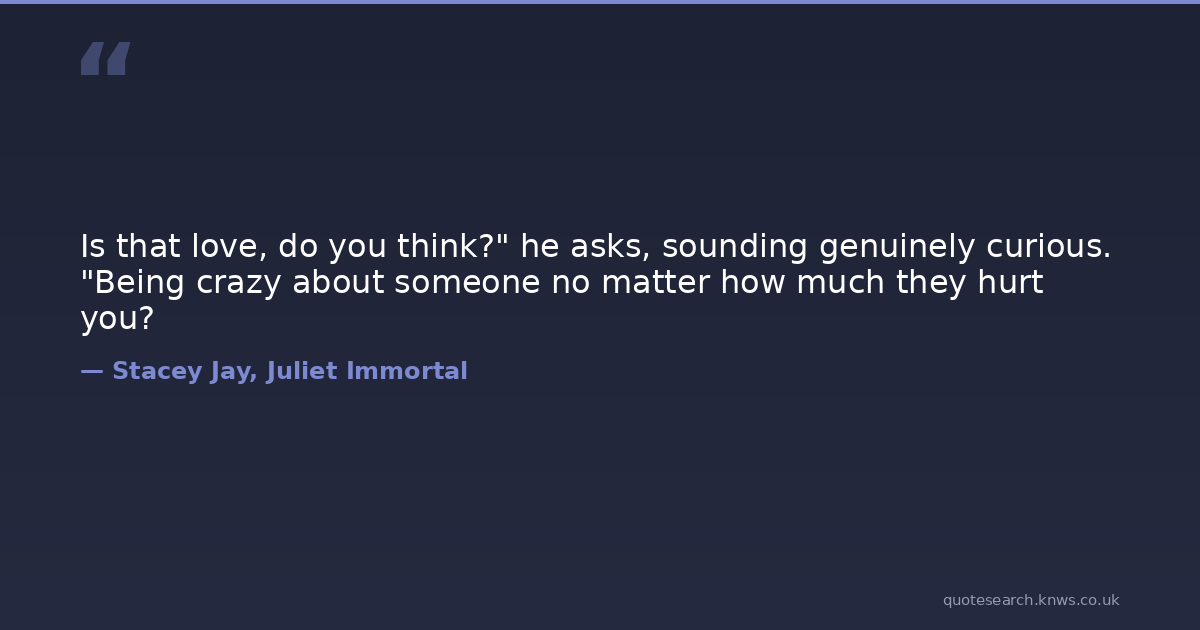
Task: Click the final word "you?" on the third line
Action: pos(118,319)
